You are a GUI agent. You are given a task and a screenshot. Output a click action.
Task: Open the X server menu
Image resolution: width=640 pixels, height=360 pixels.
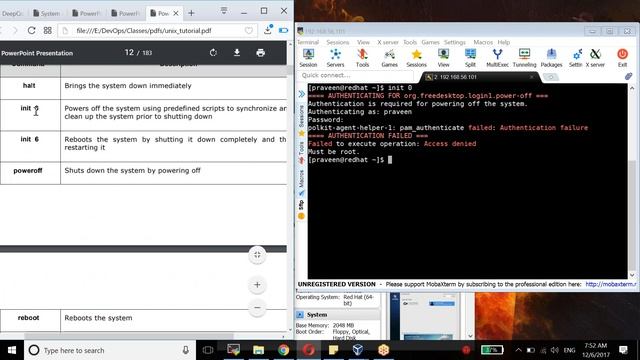pyautogui.click(x=388, y=42)
